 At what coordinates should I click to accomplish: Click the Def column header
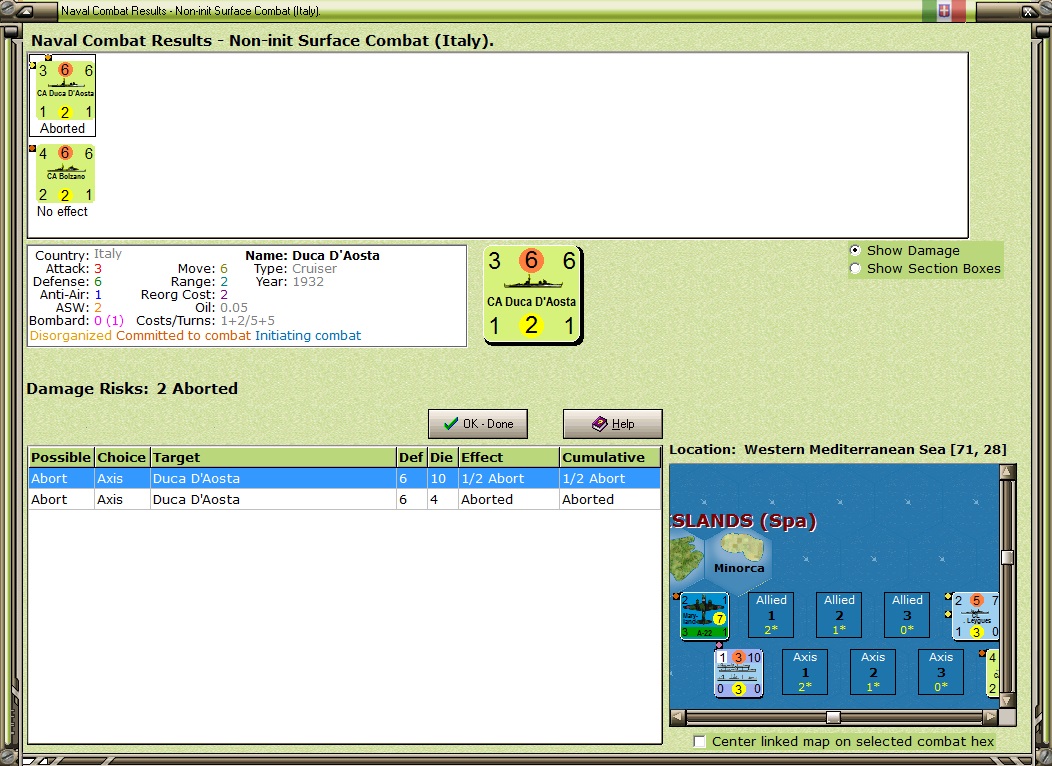(x=411, y=457)
